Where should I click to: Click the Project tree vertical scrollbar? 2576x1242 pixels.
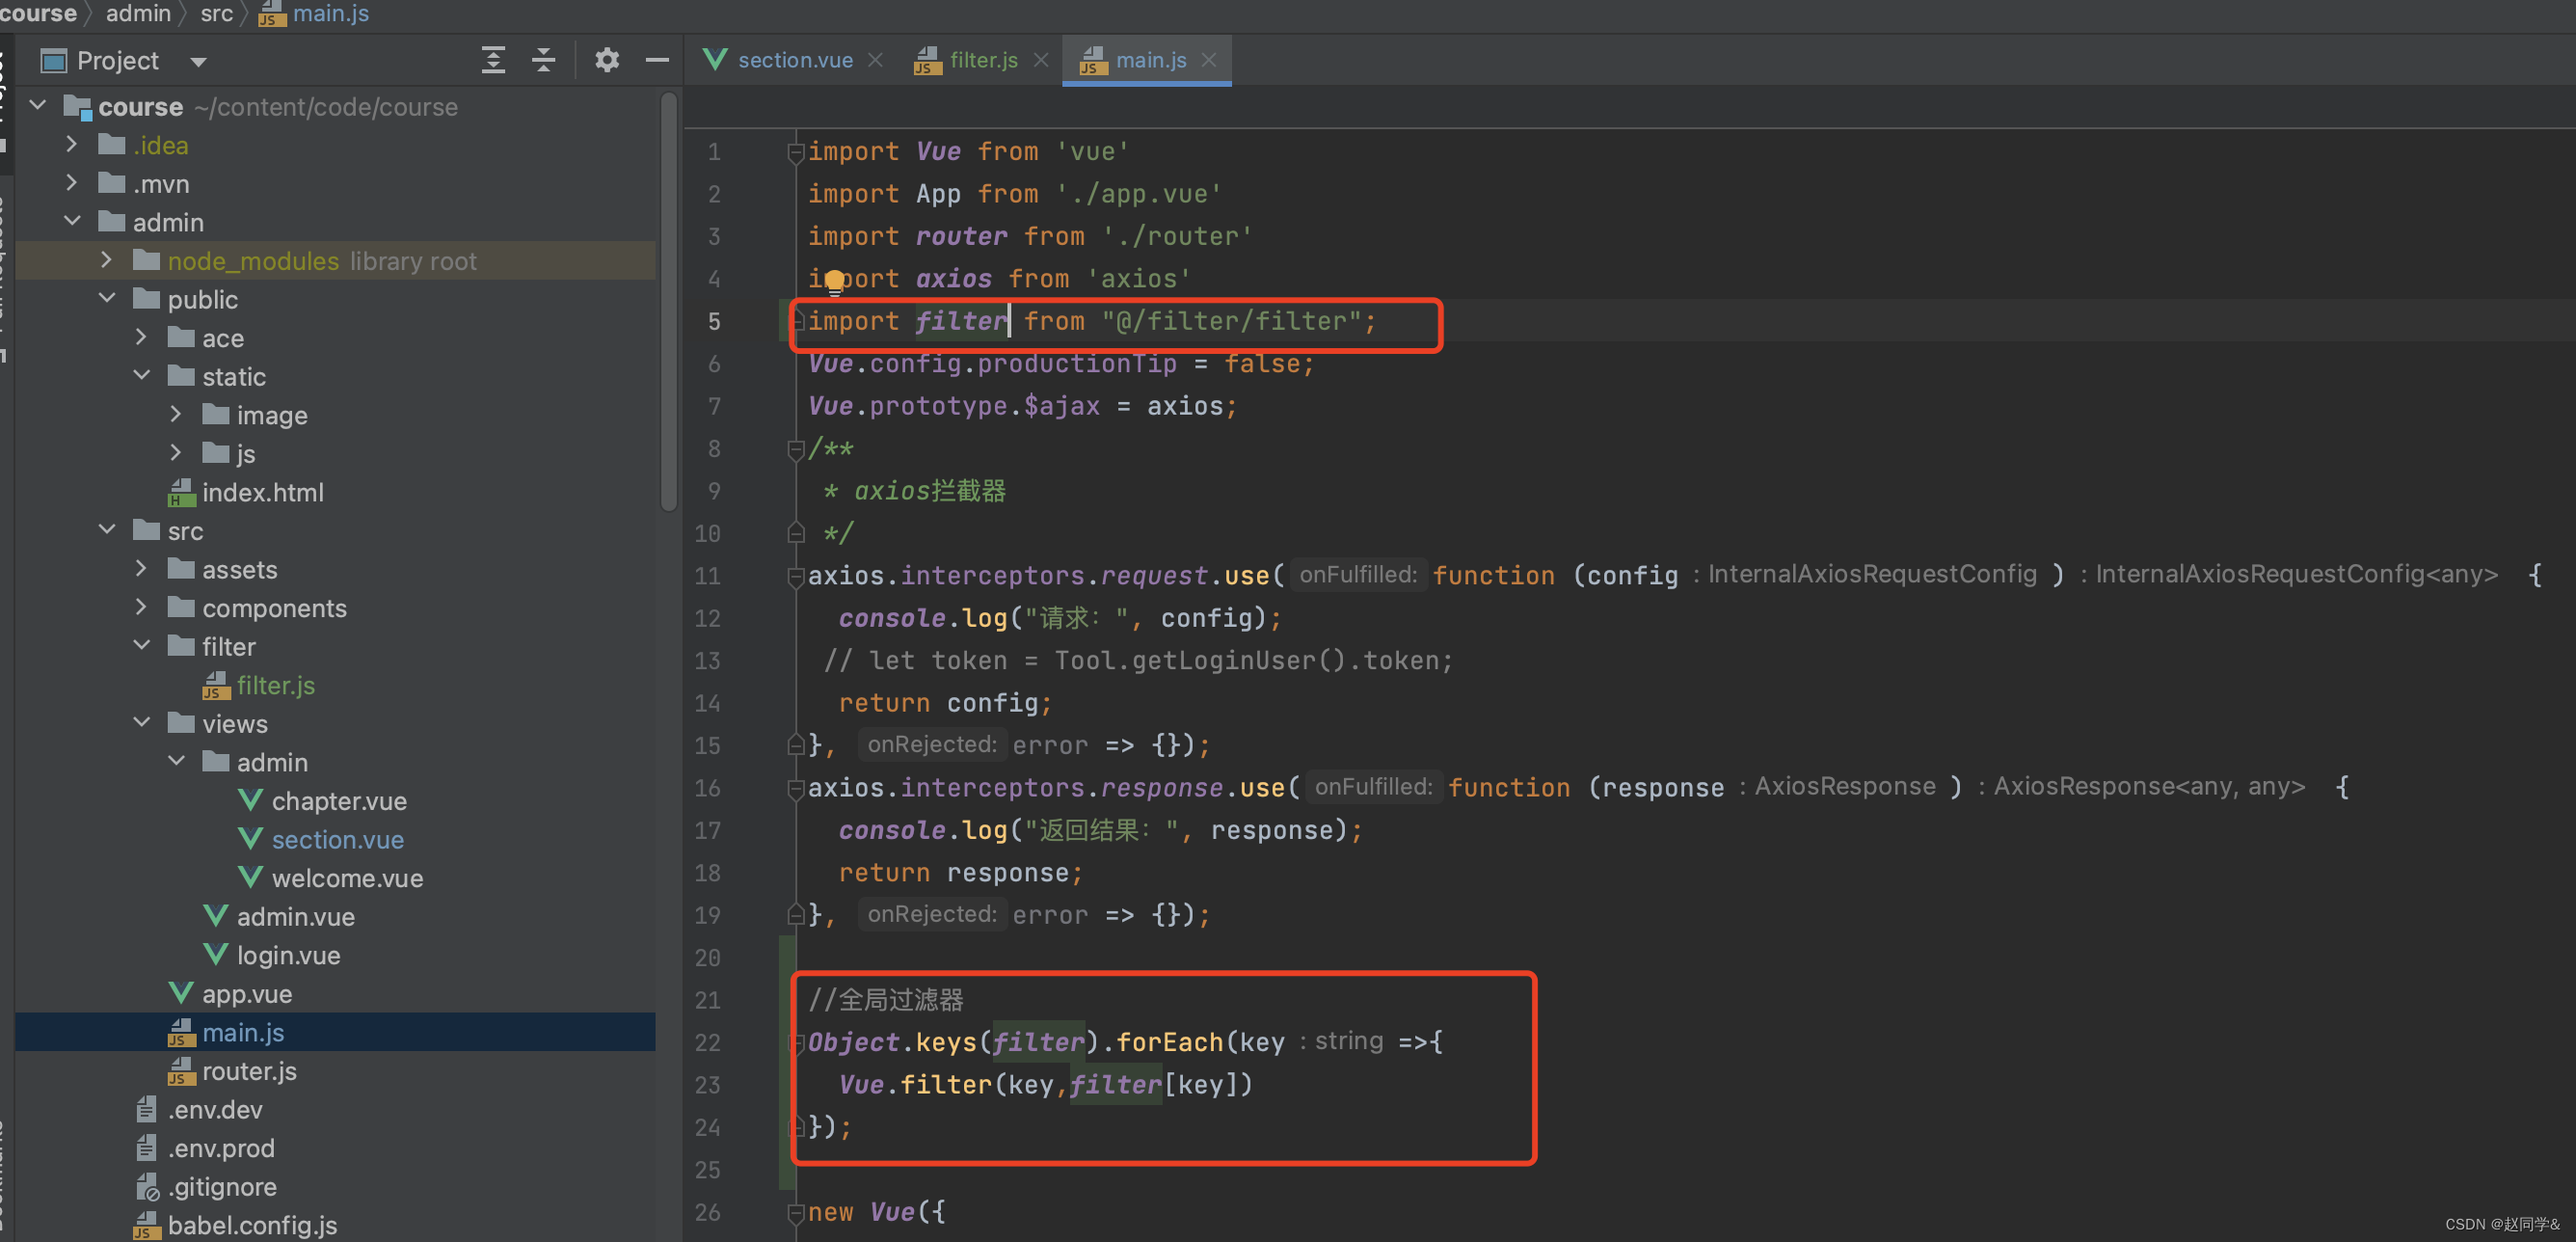point(669,300)
